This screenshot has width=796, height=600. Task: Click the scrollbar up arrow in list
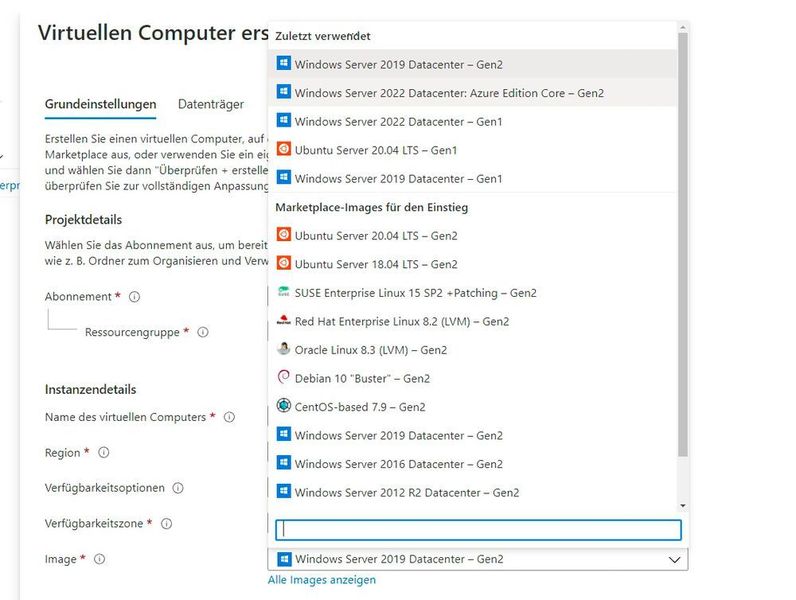click(x=683, y=27)
